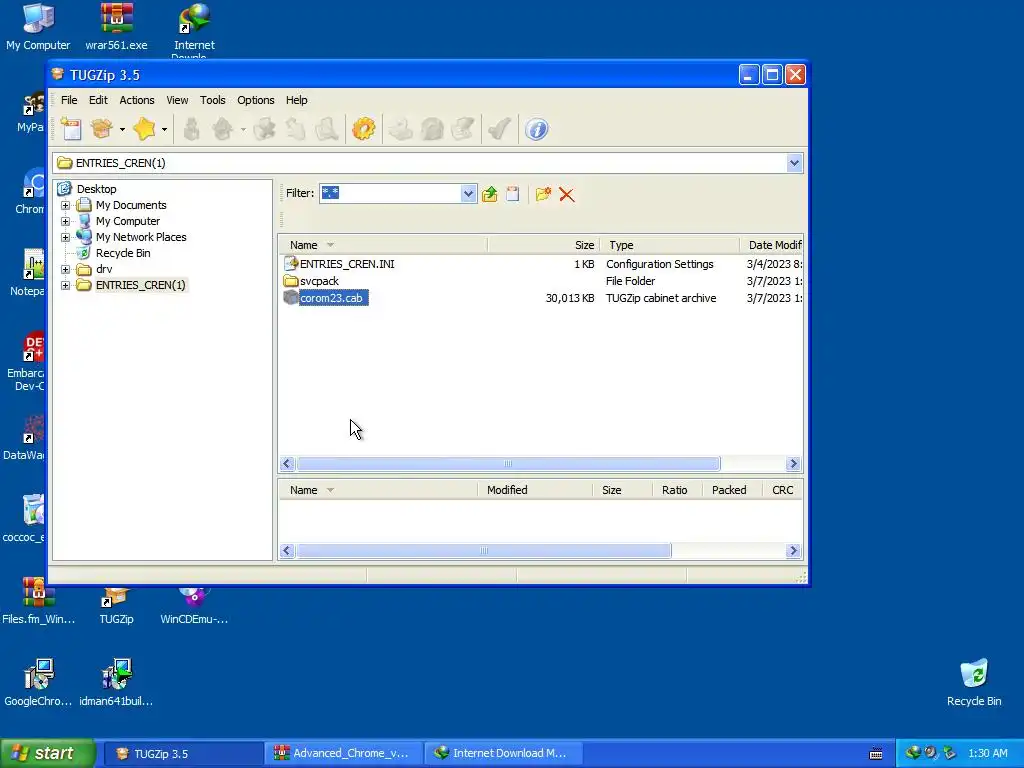Select Recycle Bin in the folder tree

[x=123, y=253]
